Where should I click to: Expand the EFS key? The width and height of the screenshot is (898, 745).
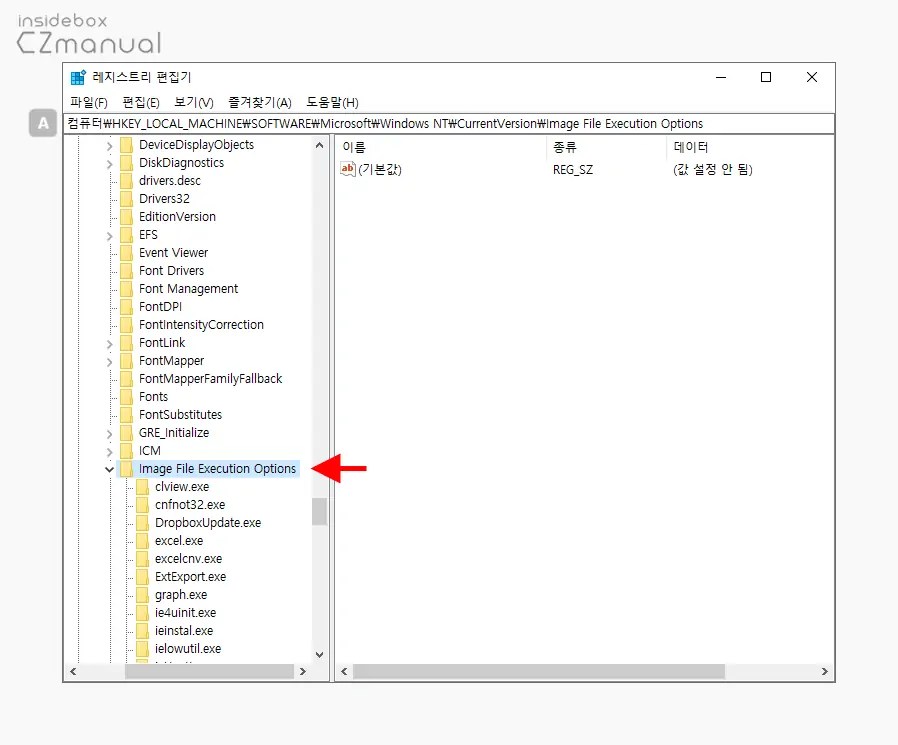point(109,236)
